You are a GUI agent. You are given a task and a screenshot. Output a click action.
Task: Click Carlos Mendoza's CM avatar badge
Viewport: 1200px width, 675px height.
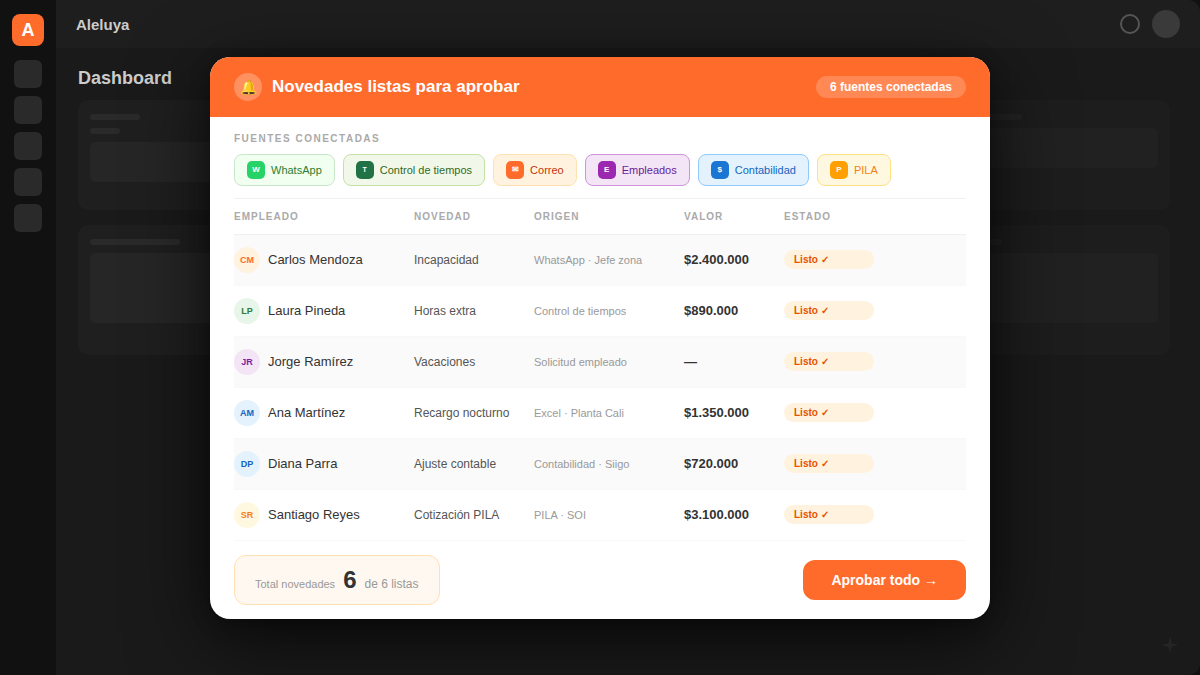247,260
